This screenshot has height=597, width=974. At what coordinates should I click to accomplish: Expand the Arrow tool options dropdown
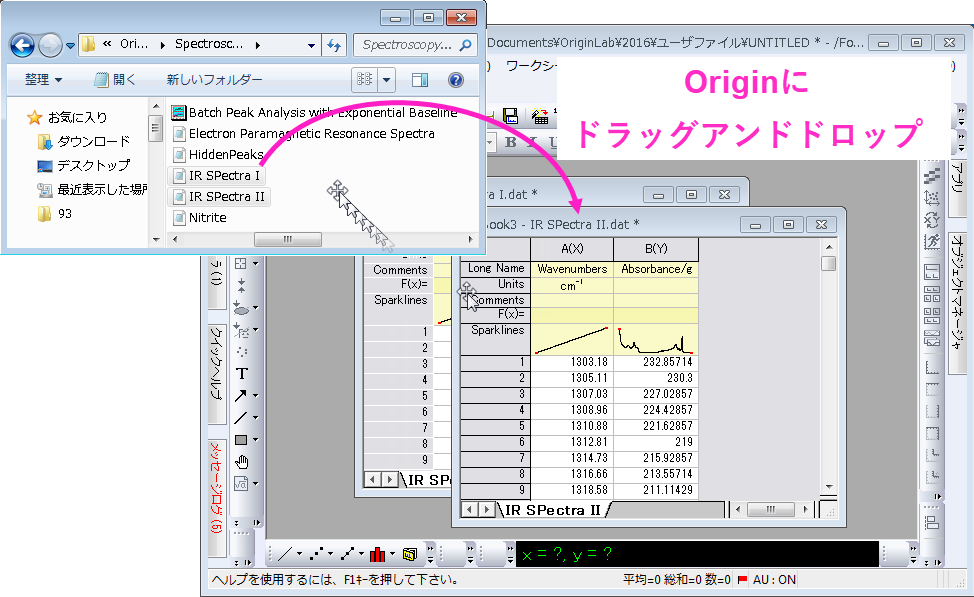tap(255, 396)
